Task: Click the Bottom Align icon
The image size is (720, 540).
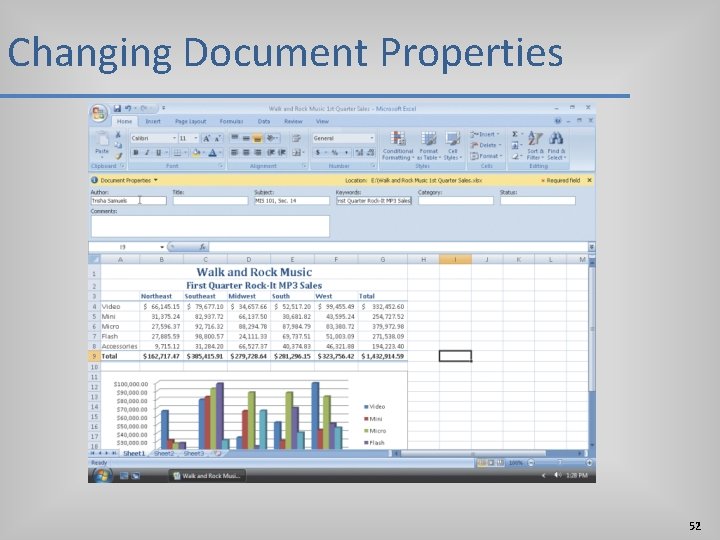Action: coord(258,138)
